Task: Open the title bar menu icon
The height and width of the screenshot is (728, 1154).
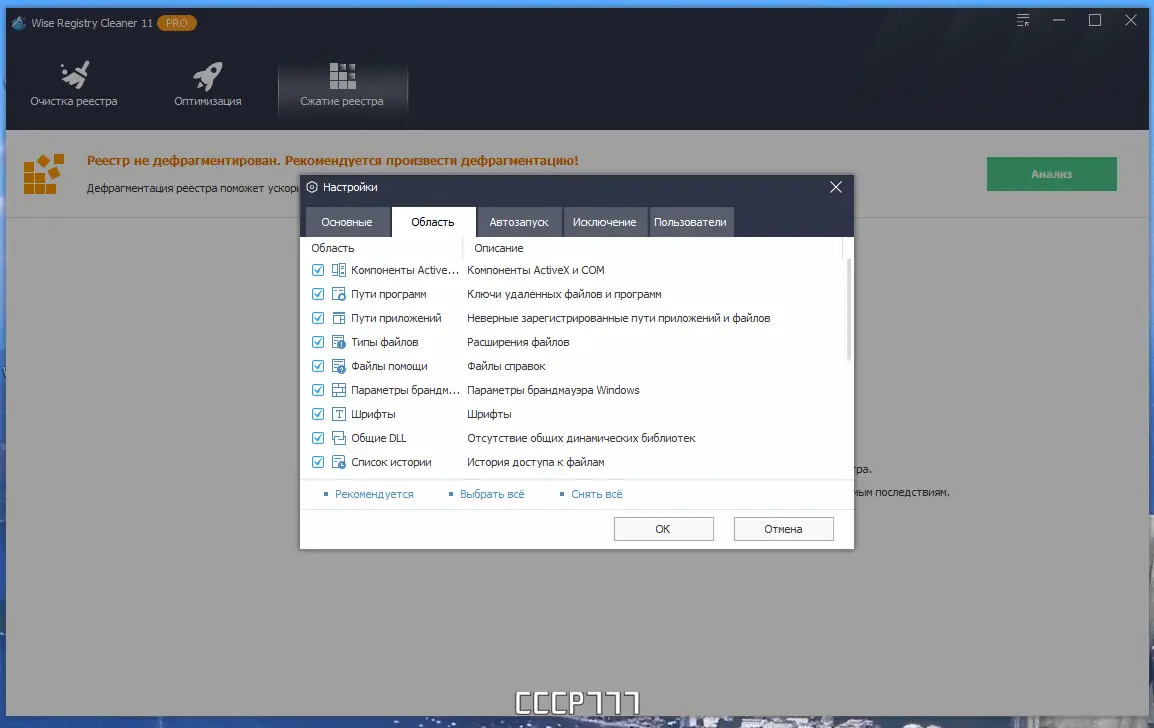Action: pos(1023,21)
